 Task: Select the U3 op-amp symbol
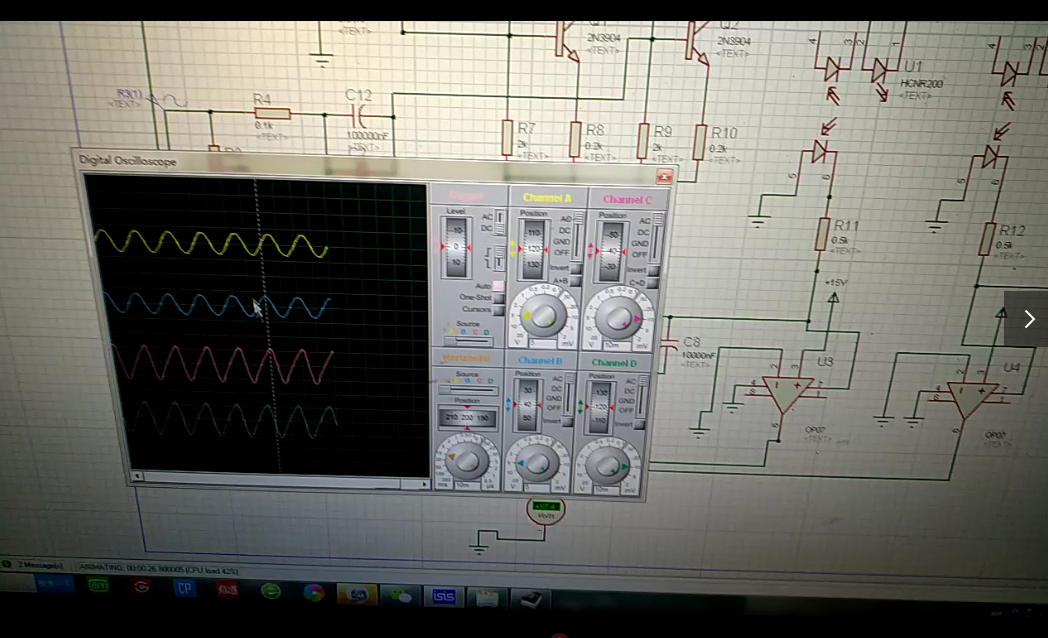coord(787,393)
